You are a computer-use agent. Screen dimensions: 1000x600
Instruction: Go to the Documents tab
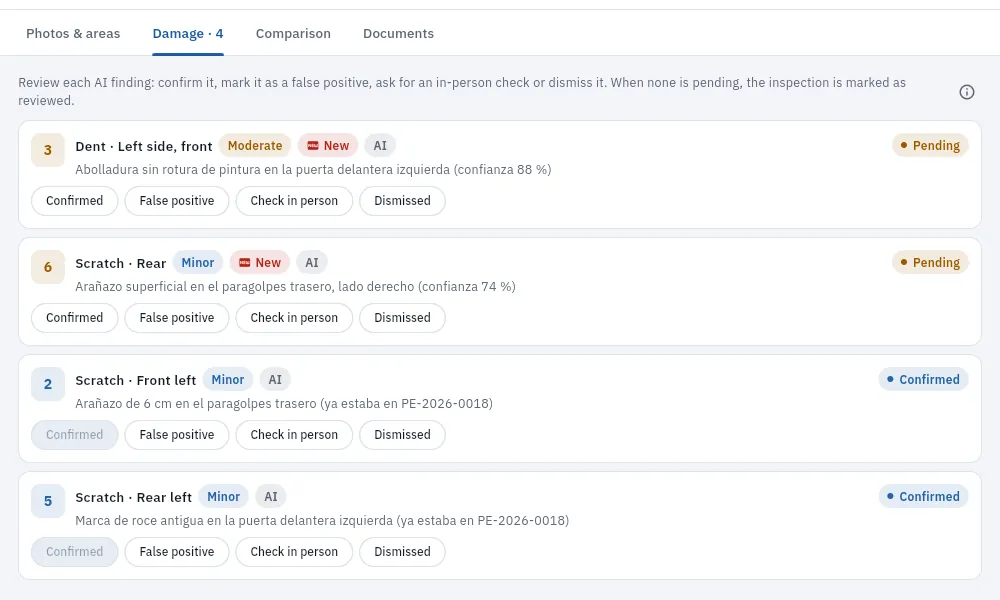pos(399,33)
